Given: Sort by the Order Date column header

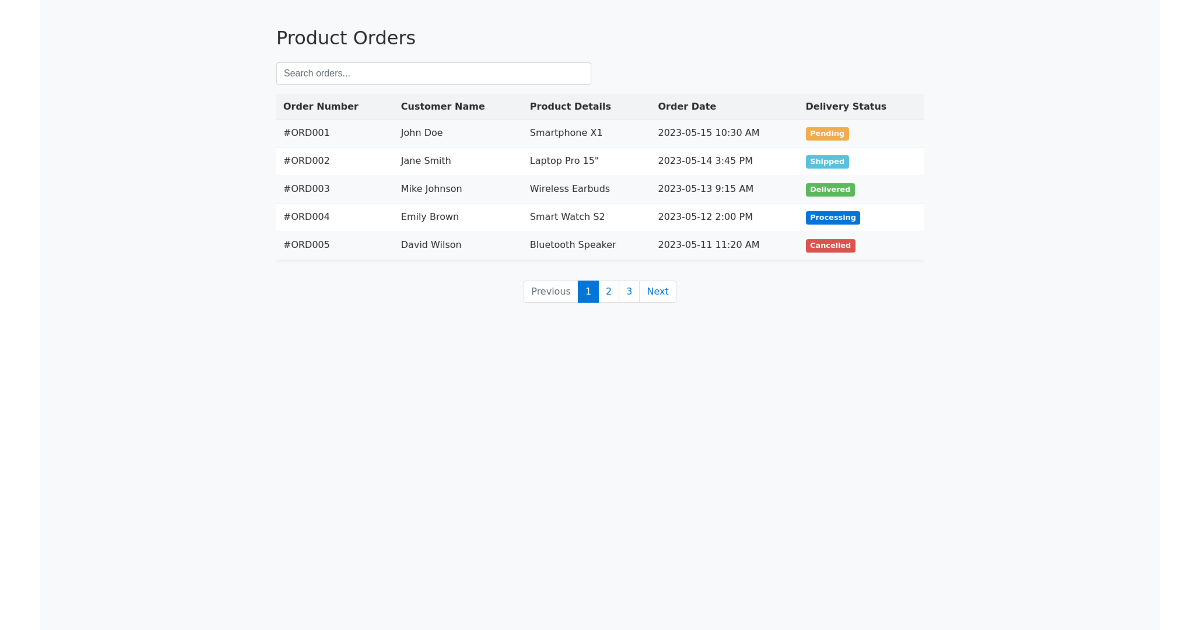Looking at the screenshot, I should pos(687,106).
